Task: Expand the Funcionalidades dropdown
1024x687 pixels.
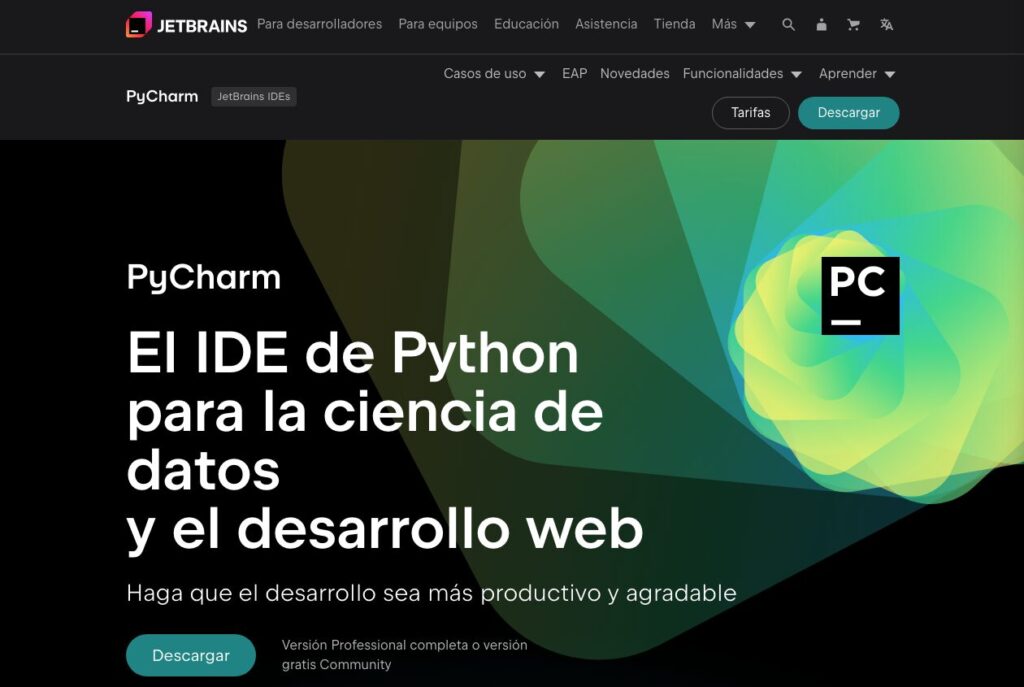Action: (x=743, y=74)
